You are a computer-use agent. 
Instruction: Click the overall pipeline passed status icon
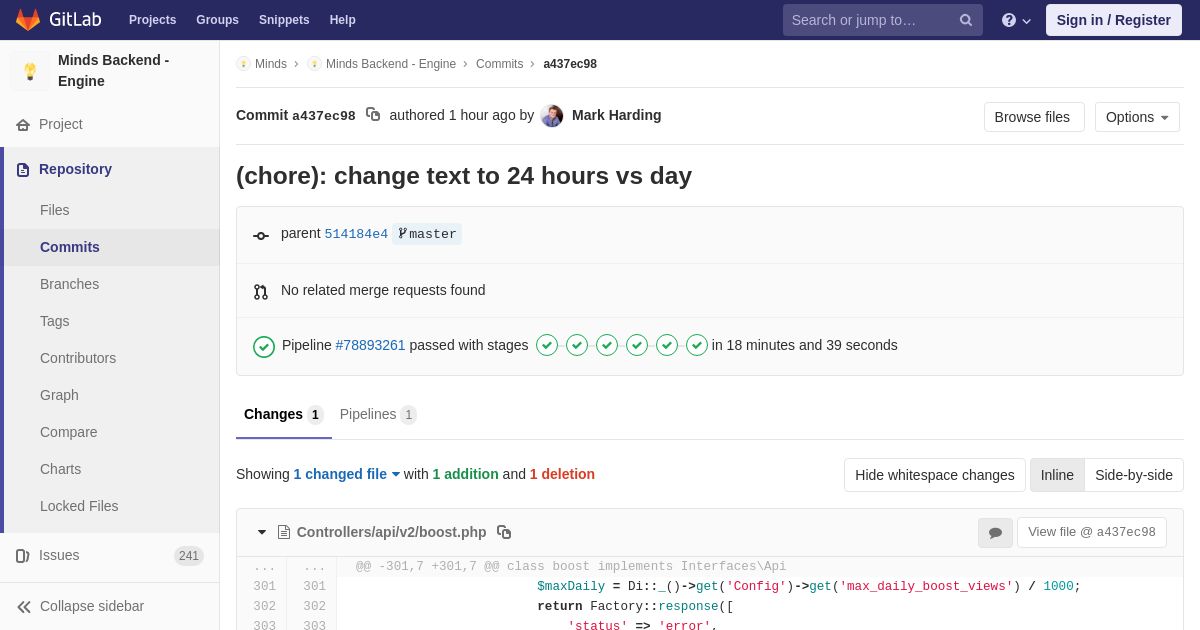(264, 346)
